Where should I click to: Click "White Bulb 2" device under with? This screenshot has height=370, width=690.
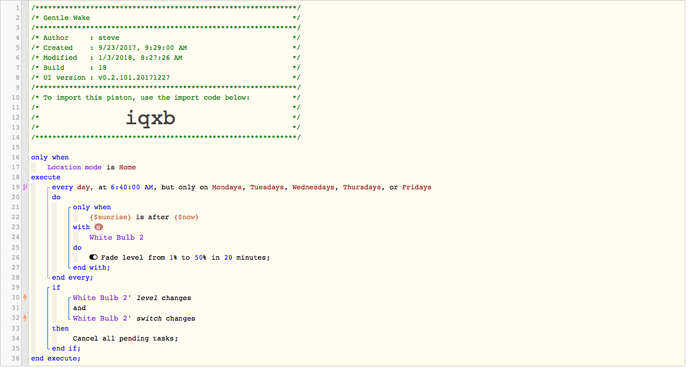tap(116, 237)
